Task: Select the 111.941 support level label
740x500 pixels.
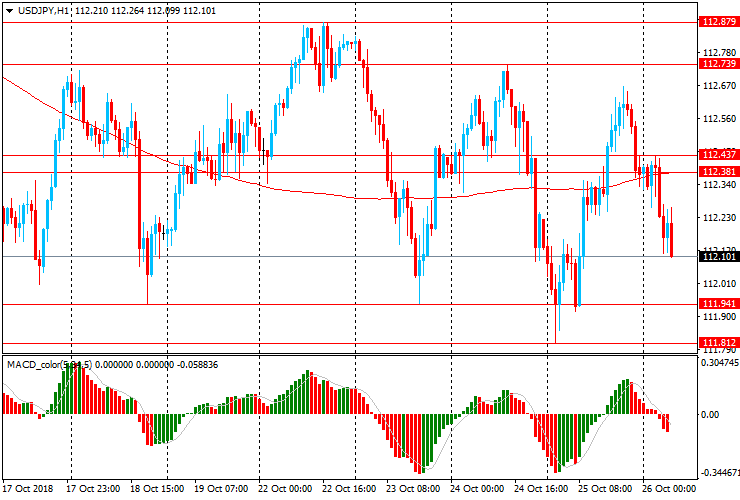Action: [719, 304]
